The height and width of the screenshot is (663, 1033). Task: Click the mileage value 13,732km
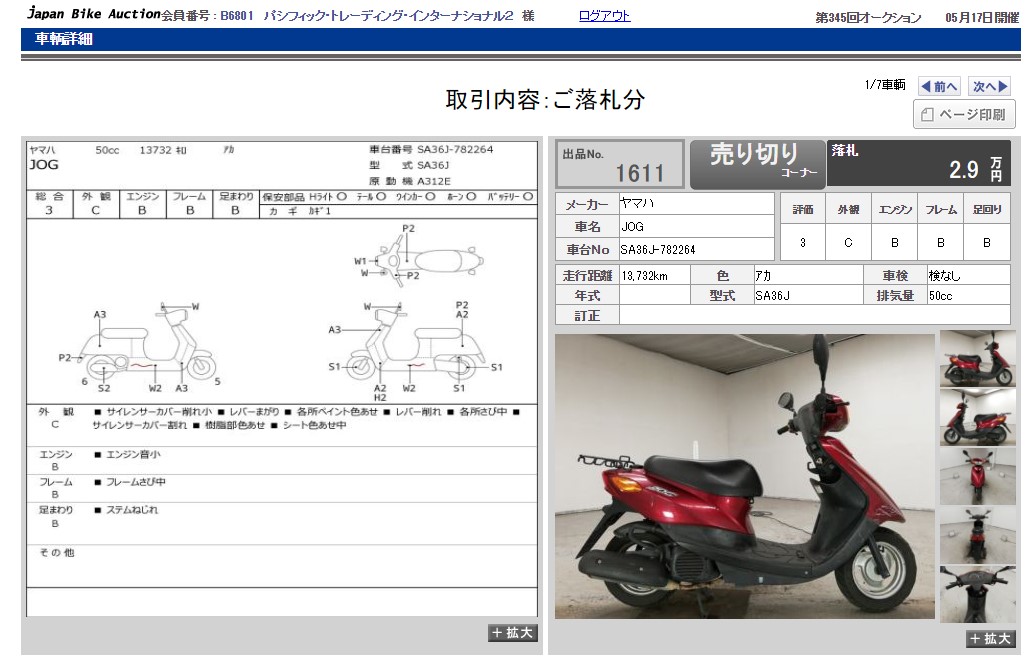[x=655, y=275]
